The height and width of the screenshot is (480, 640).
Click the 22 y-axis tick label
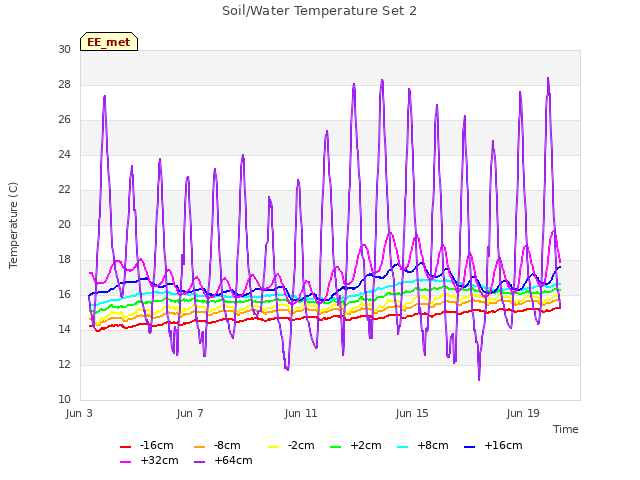(64, 189)
